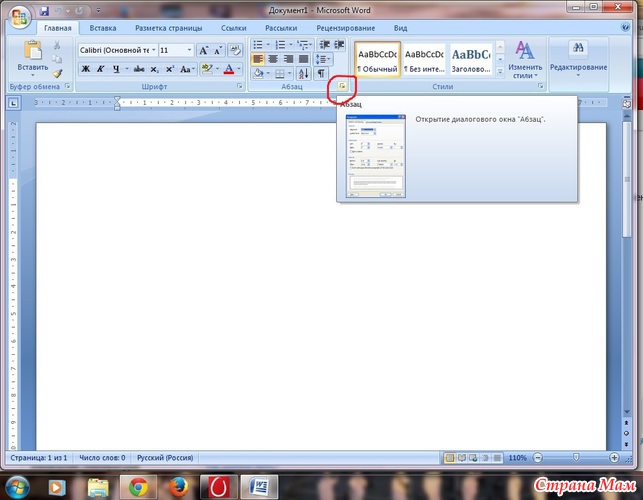Apply the Без интервала style
The width and height of the screenshot is (643, 500).
coord(424,59)
